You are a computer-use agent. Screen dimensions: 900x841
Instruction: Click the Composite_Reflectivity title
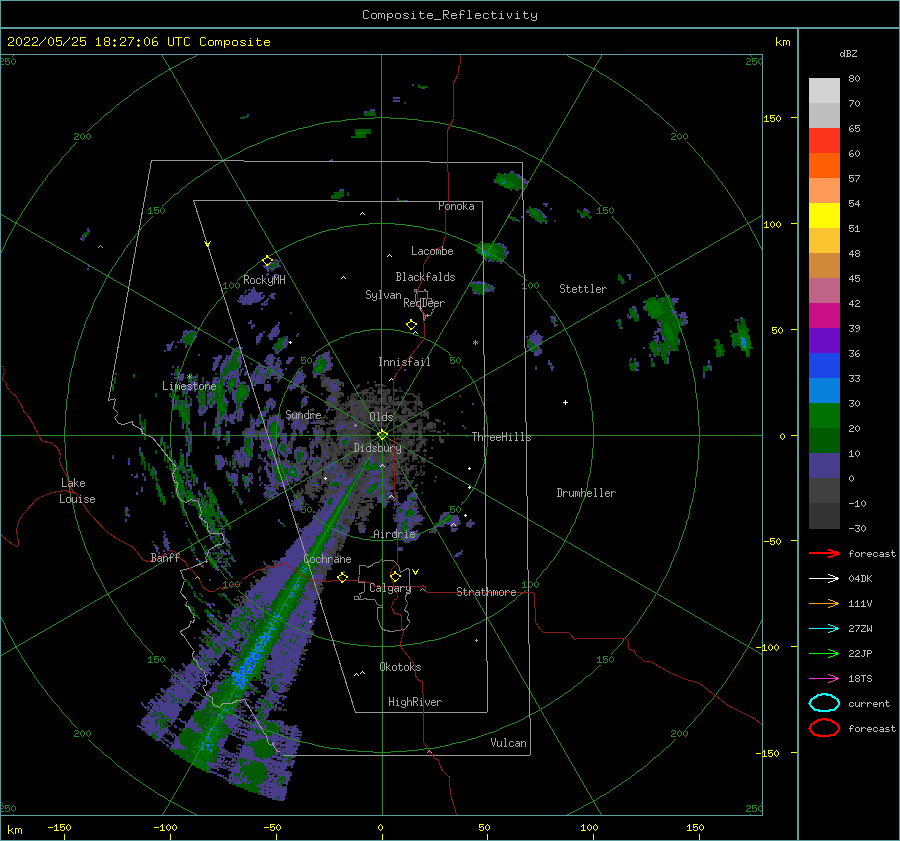[449, 15]
